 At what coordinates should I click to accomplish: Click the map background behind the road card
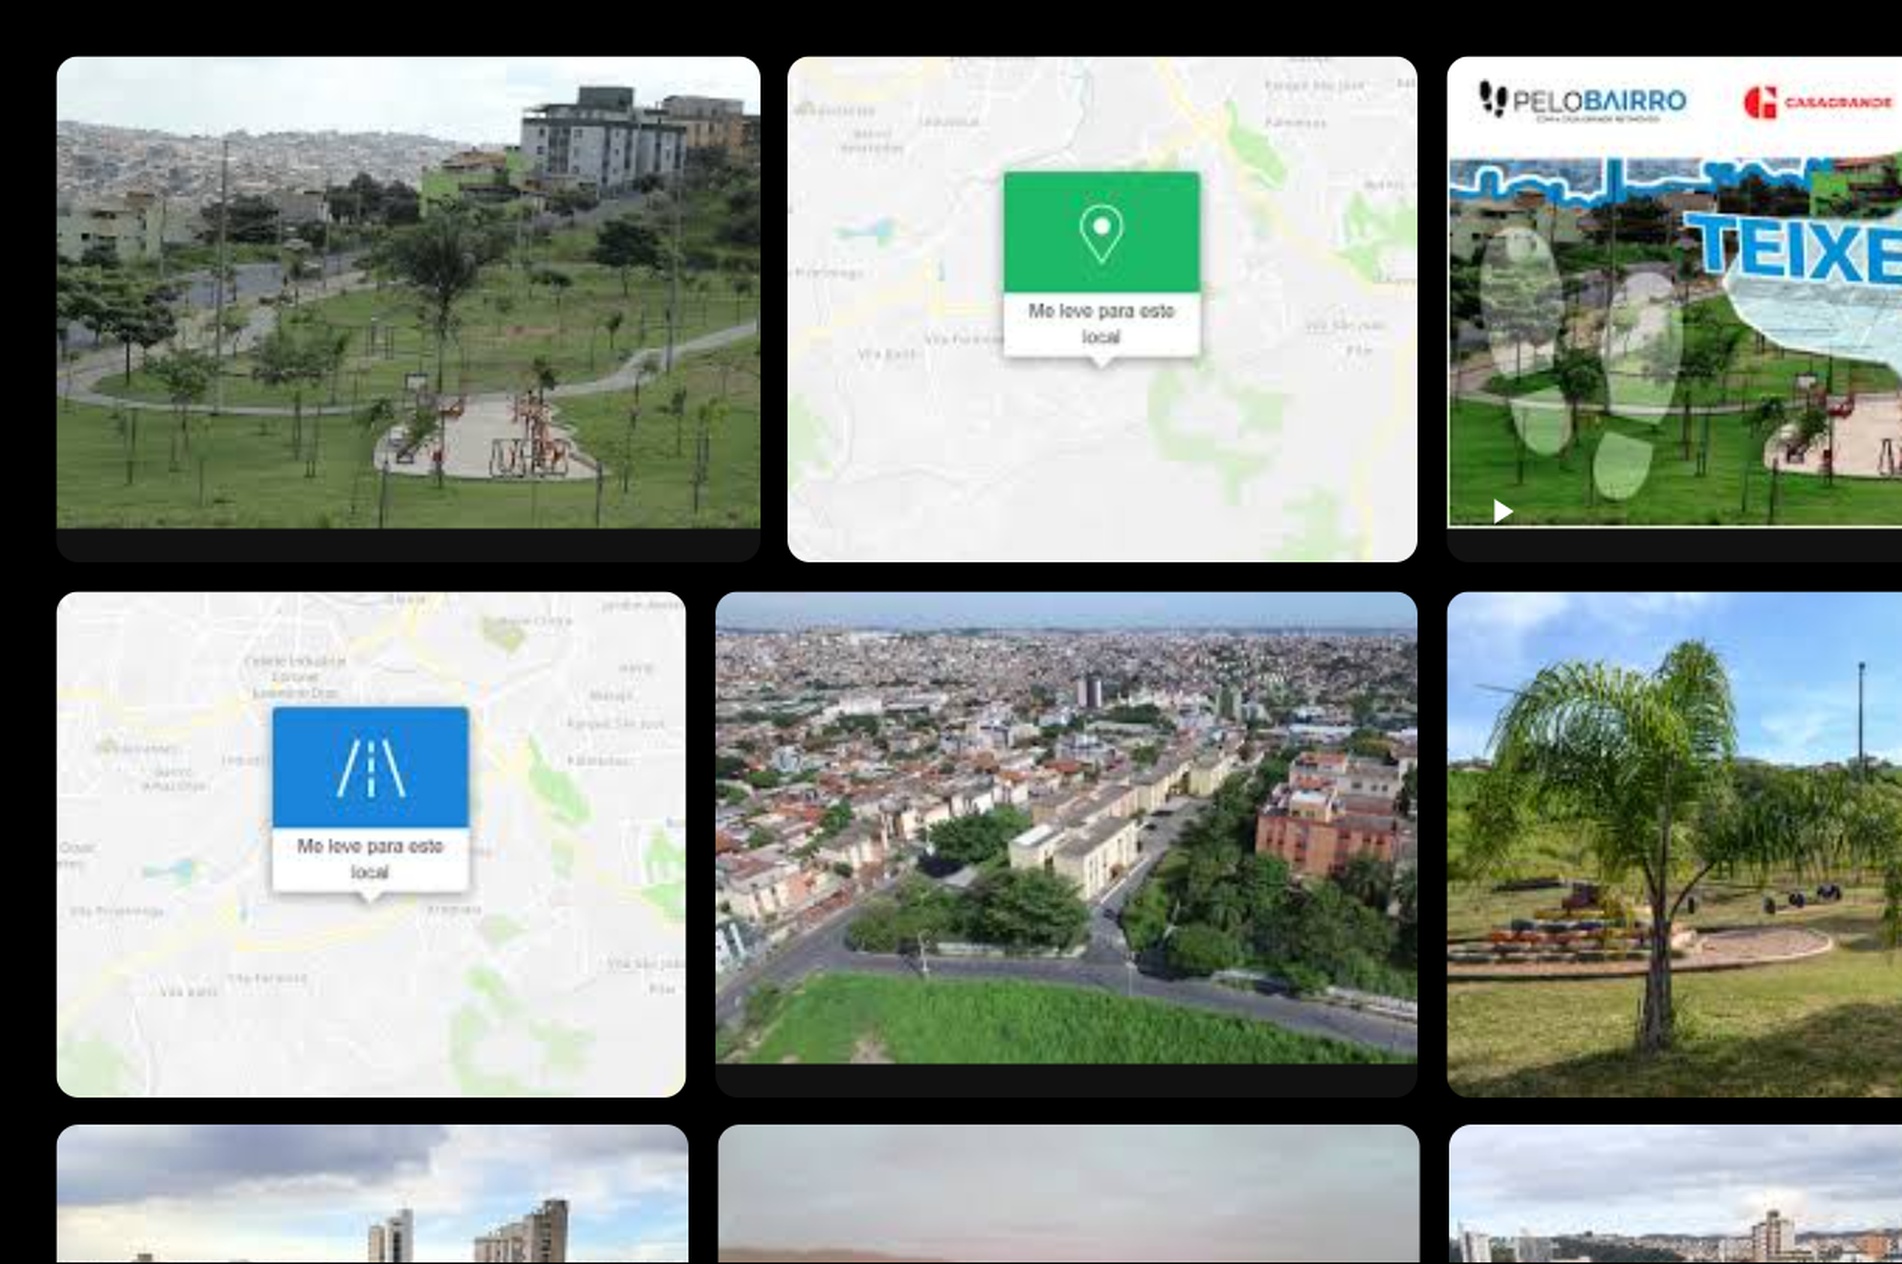coord(560,1000)
